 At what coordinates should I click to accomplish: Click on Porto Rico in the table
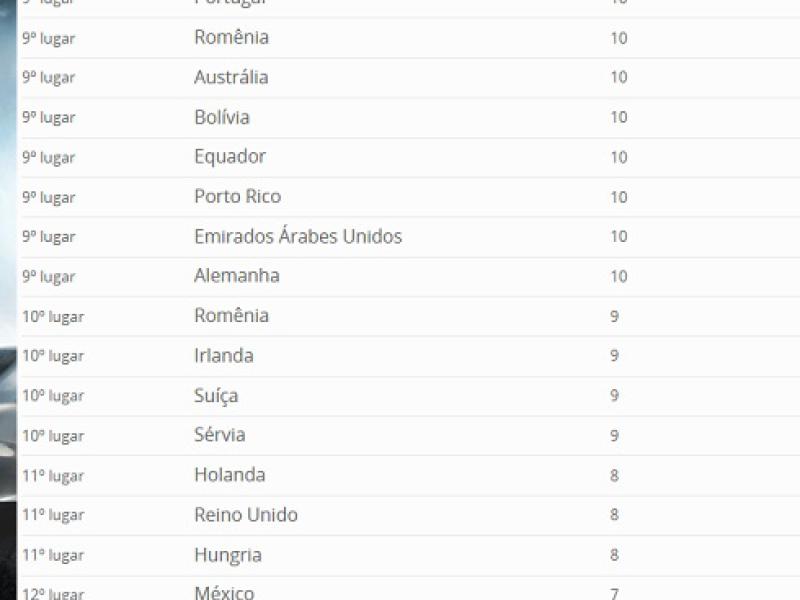click(237, 197)
